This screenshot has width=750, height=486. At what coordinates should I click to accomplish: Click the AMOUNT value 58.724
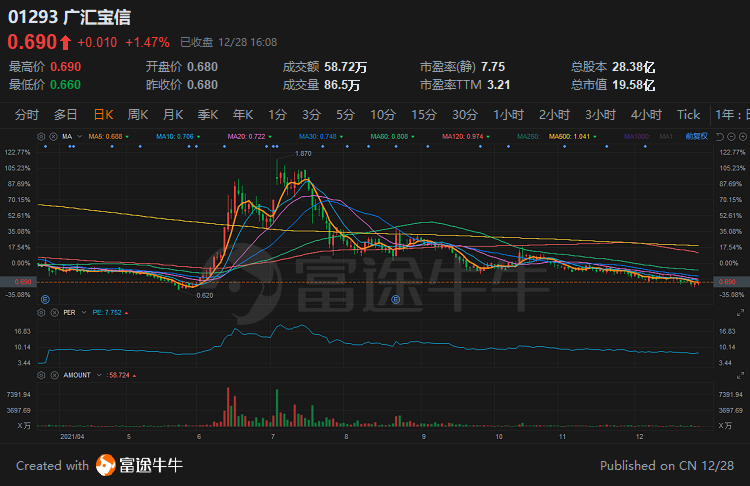pos(119,376)
